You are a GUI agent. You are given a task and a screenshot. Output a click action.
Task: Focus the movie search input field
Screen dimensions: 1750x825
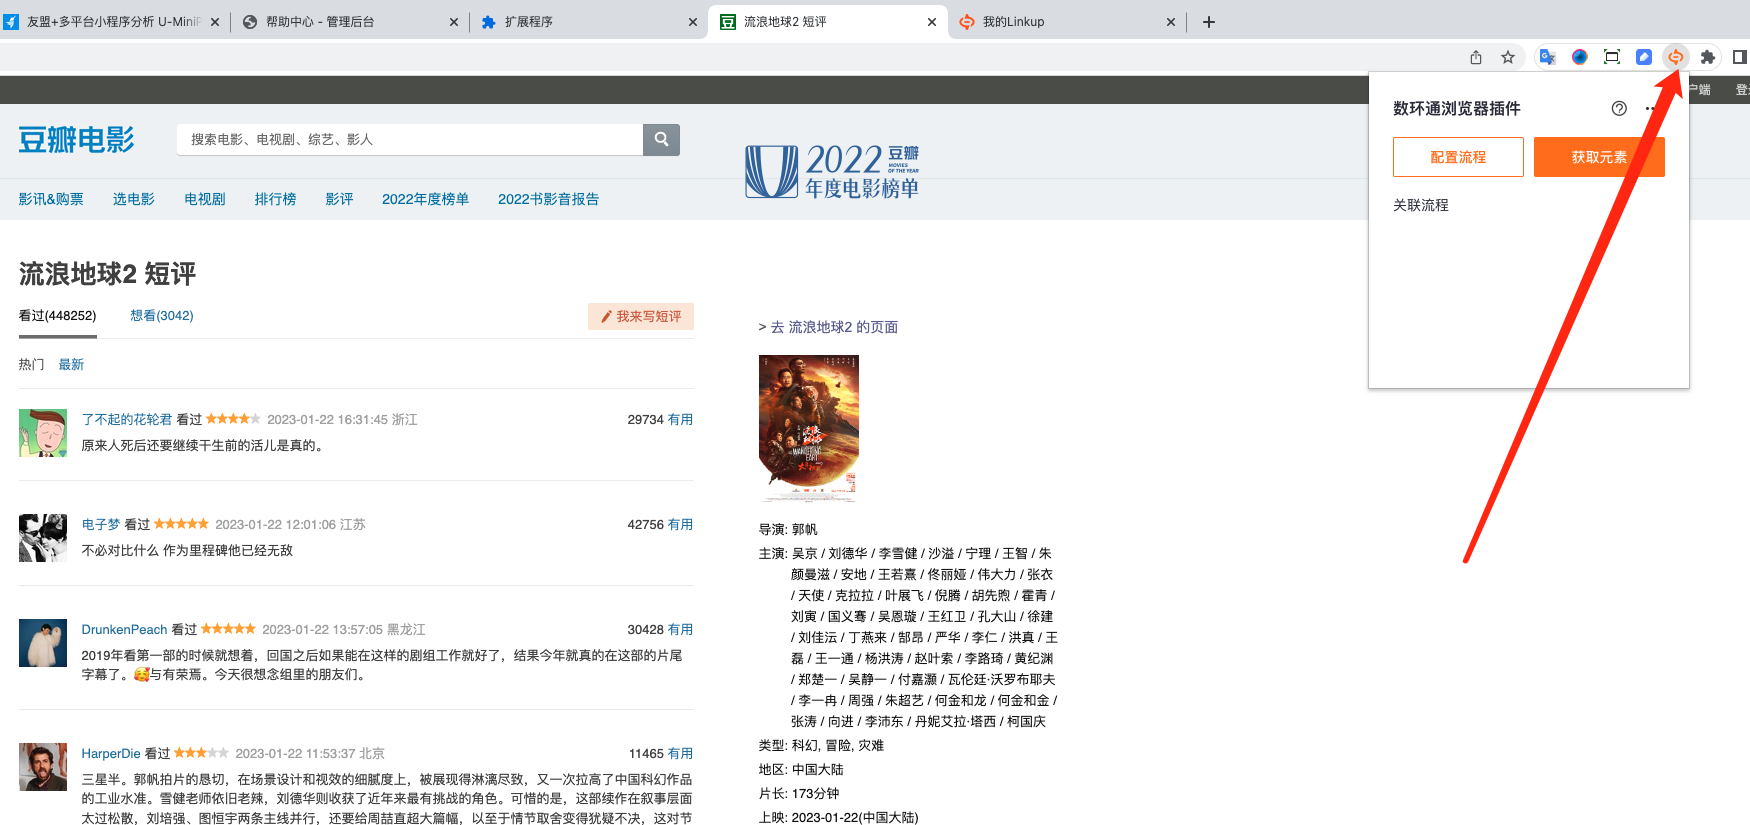tap(410, 140)
